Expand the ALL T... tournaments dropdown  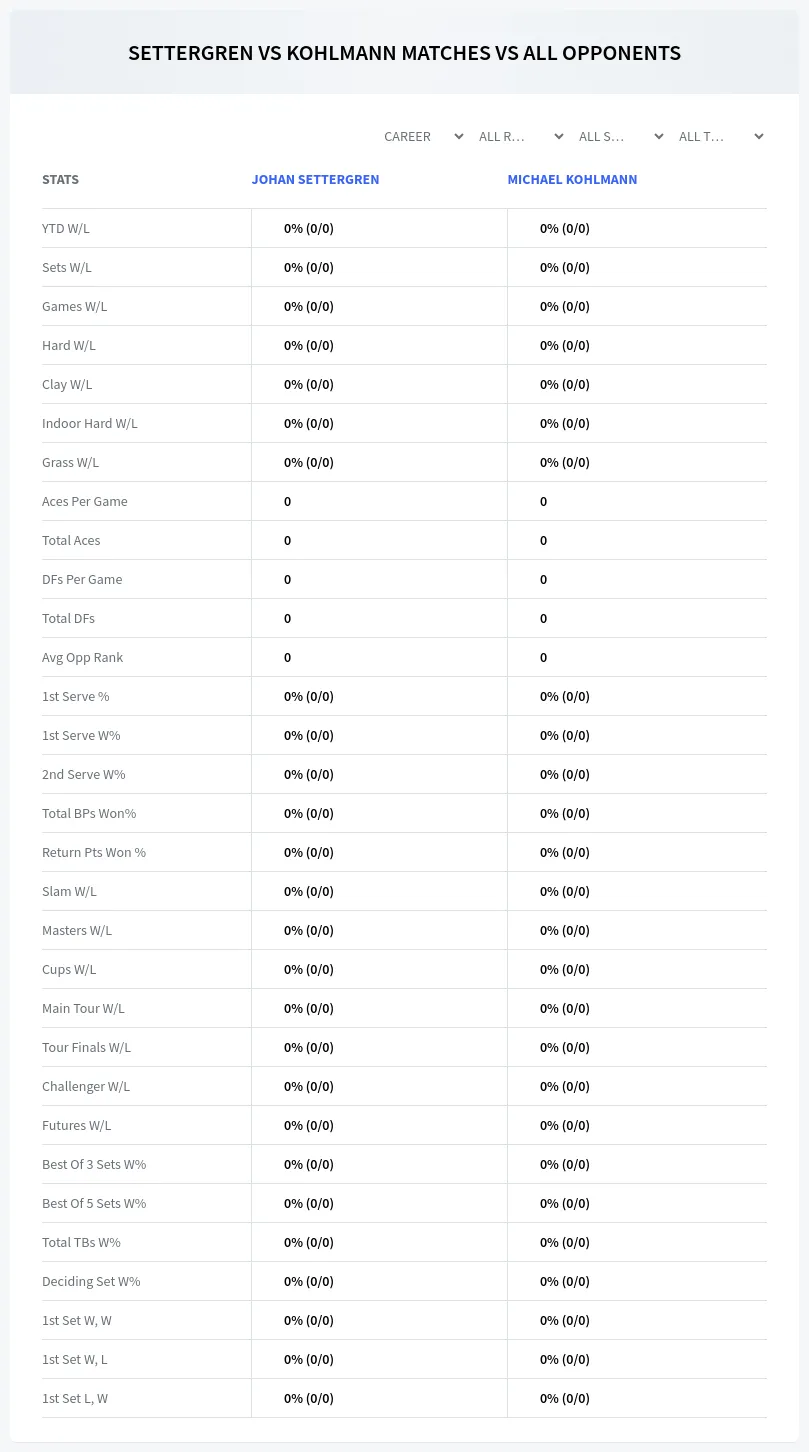(721, 136)
